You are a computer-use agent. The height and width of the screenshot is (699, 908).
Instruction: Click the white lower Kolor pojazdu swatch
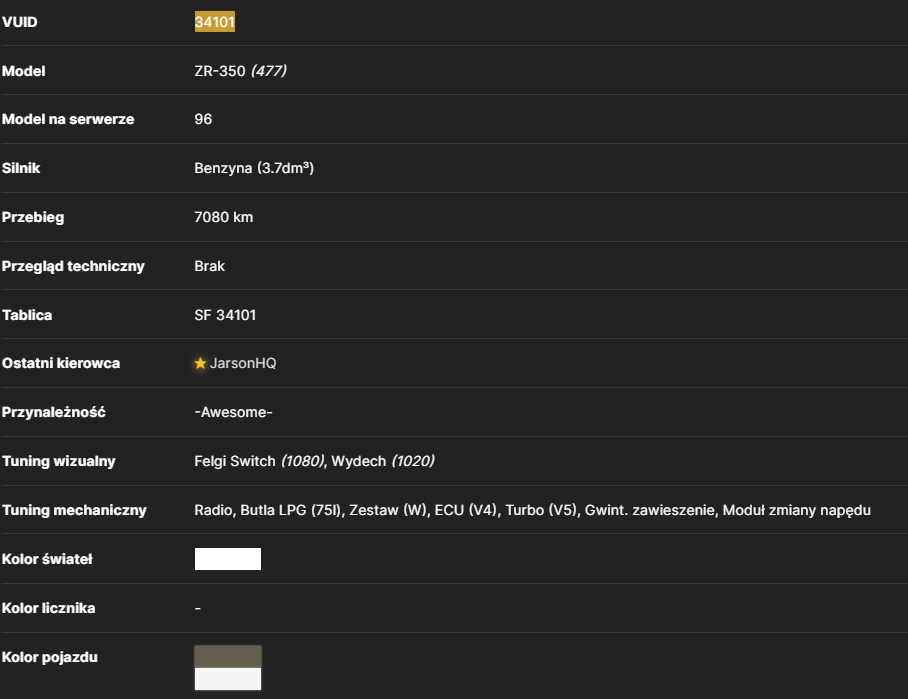(x=228, y=679)
